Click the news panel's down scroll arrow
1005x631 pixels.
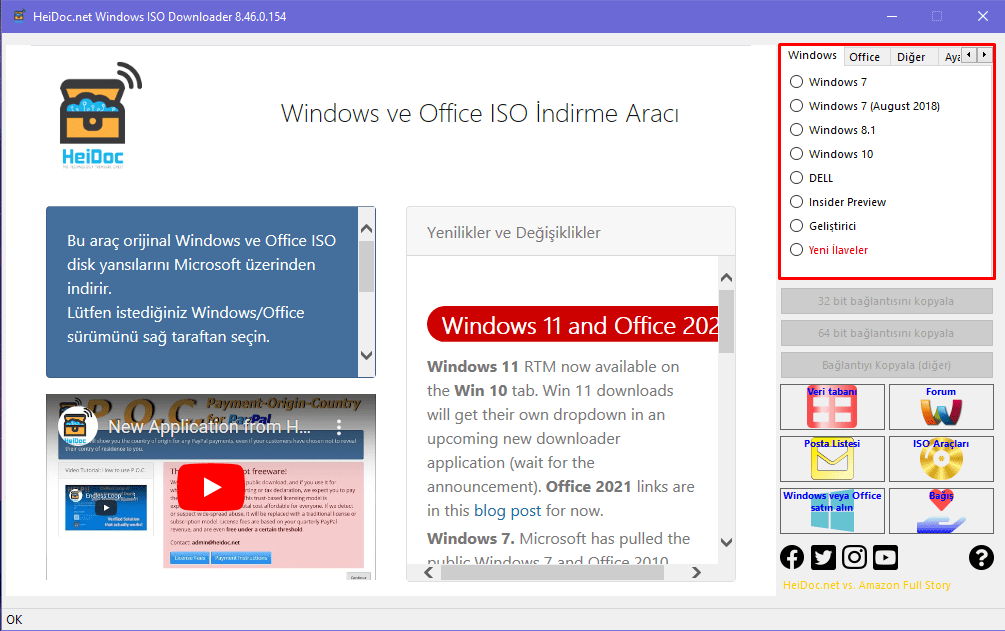tap(726, 542)
